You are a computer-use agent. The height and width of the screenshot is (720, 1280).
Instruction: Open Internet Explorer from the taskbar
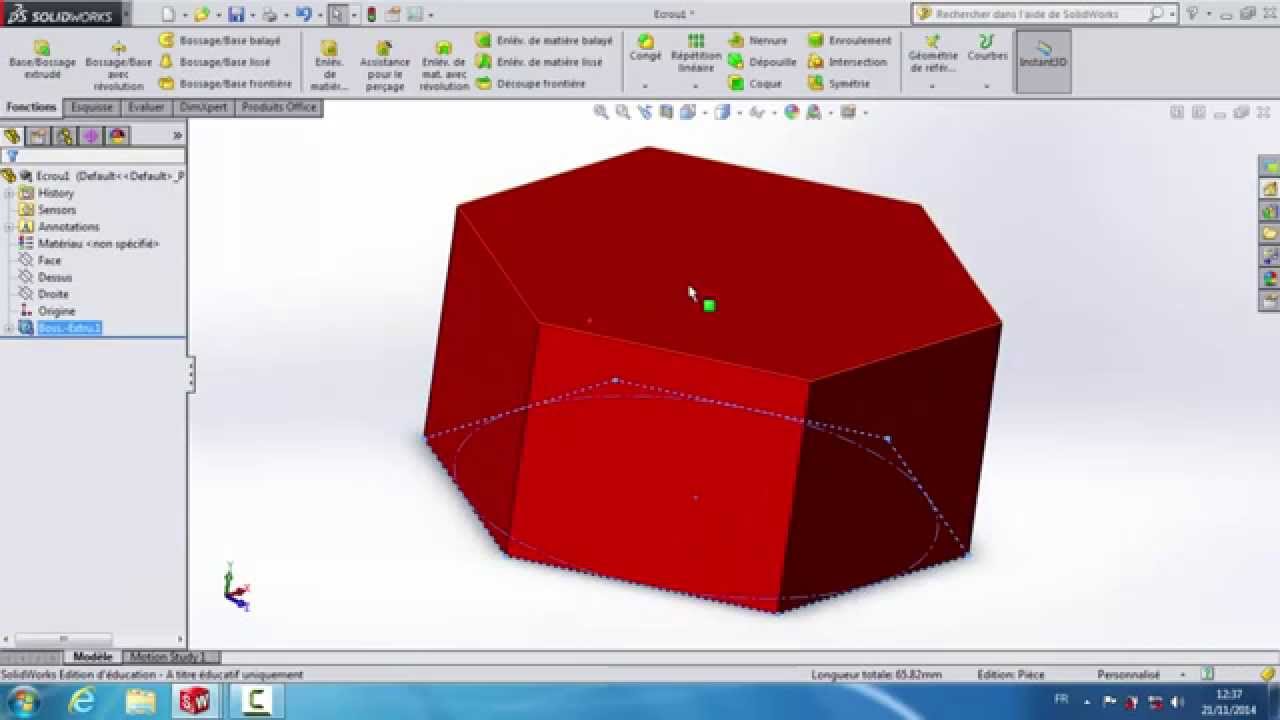point(81,702)
